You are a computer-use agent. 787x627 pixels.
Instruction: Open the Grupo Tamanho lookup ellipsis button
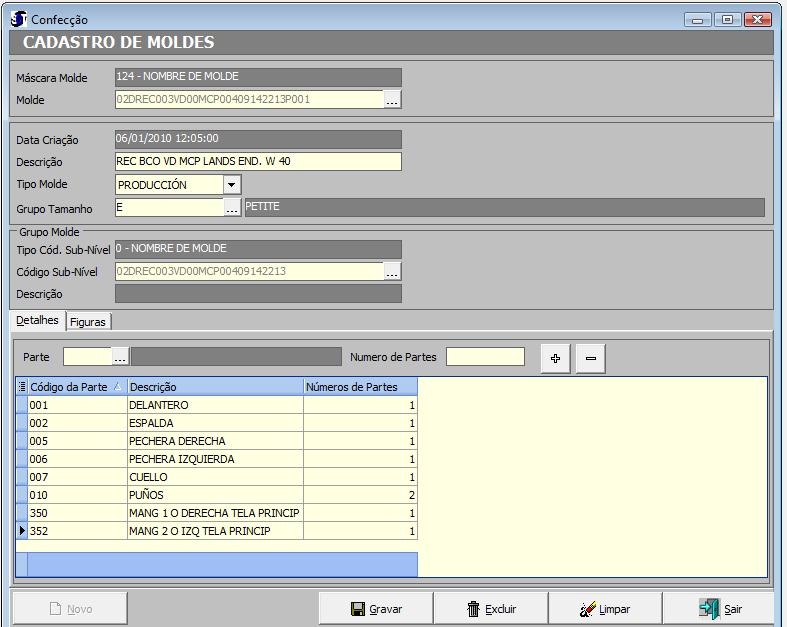232,207
